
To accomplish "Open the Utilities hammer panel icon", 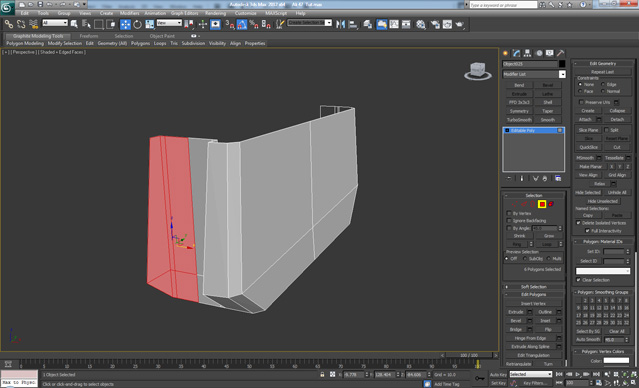I will 561,53.
